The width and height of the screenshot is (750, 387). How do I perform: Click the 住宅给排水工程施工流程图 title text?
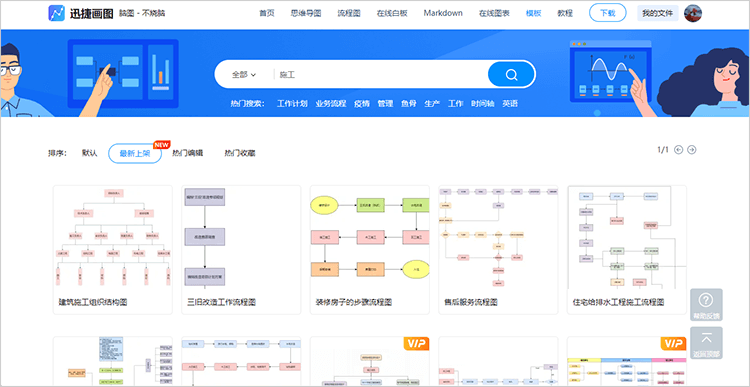(618, 302)
